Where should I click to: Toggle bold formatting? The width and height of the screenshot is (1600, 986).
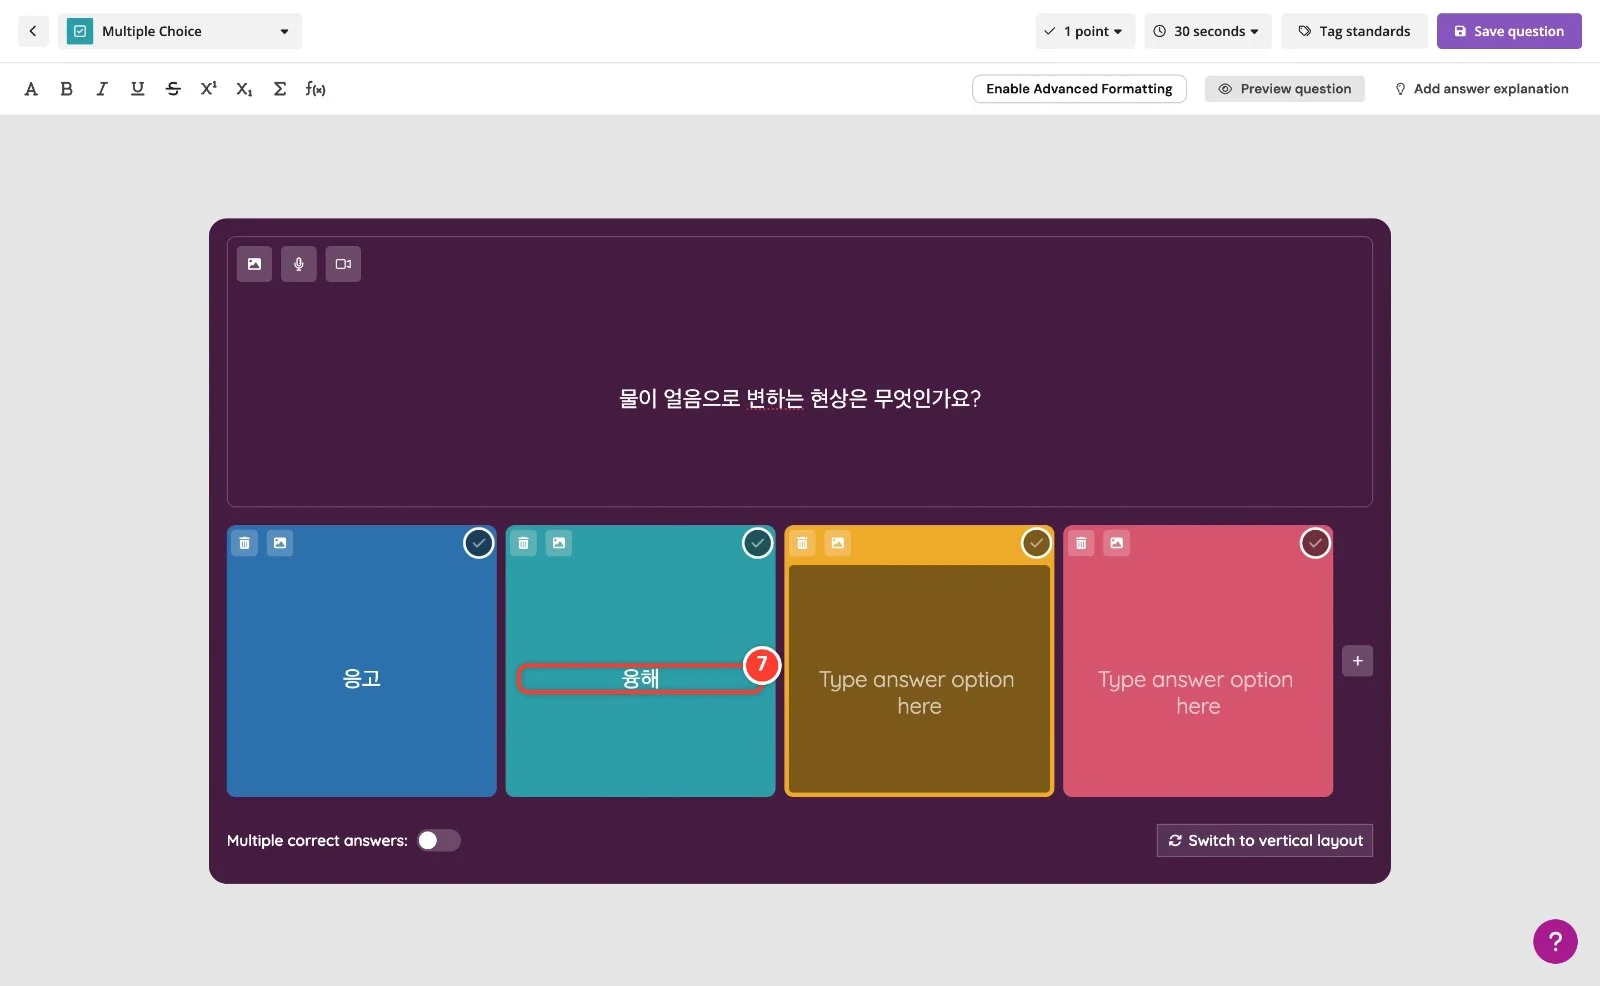66,89
